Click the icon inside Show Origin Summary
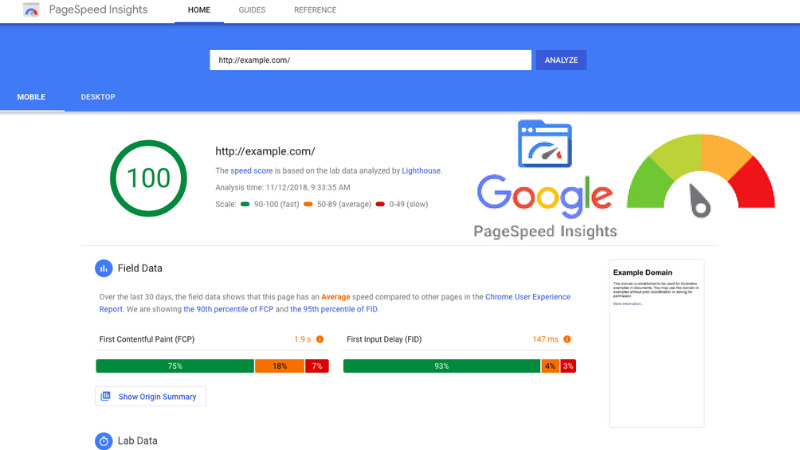The width and height of the screenshot is (800, 450). click(106, 396)
